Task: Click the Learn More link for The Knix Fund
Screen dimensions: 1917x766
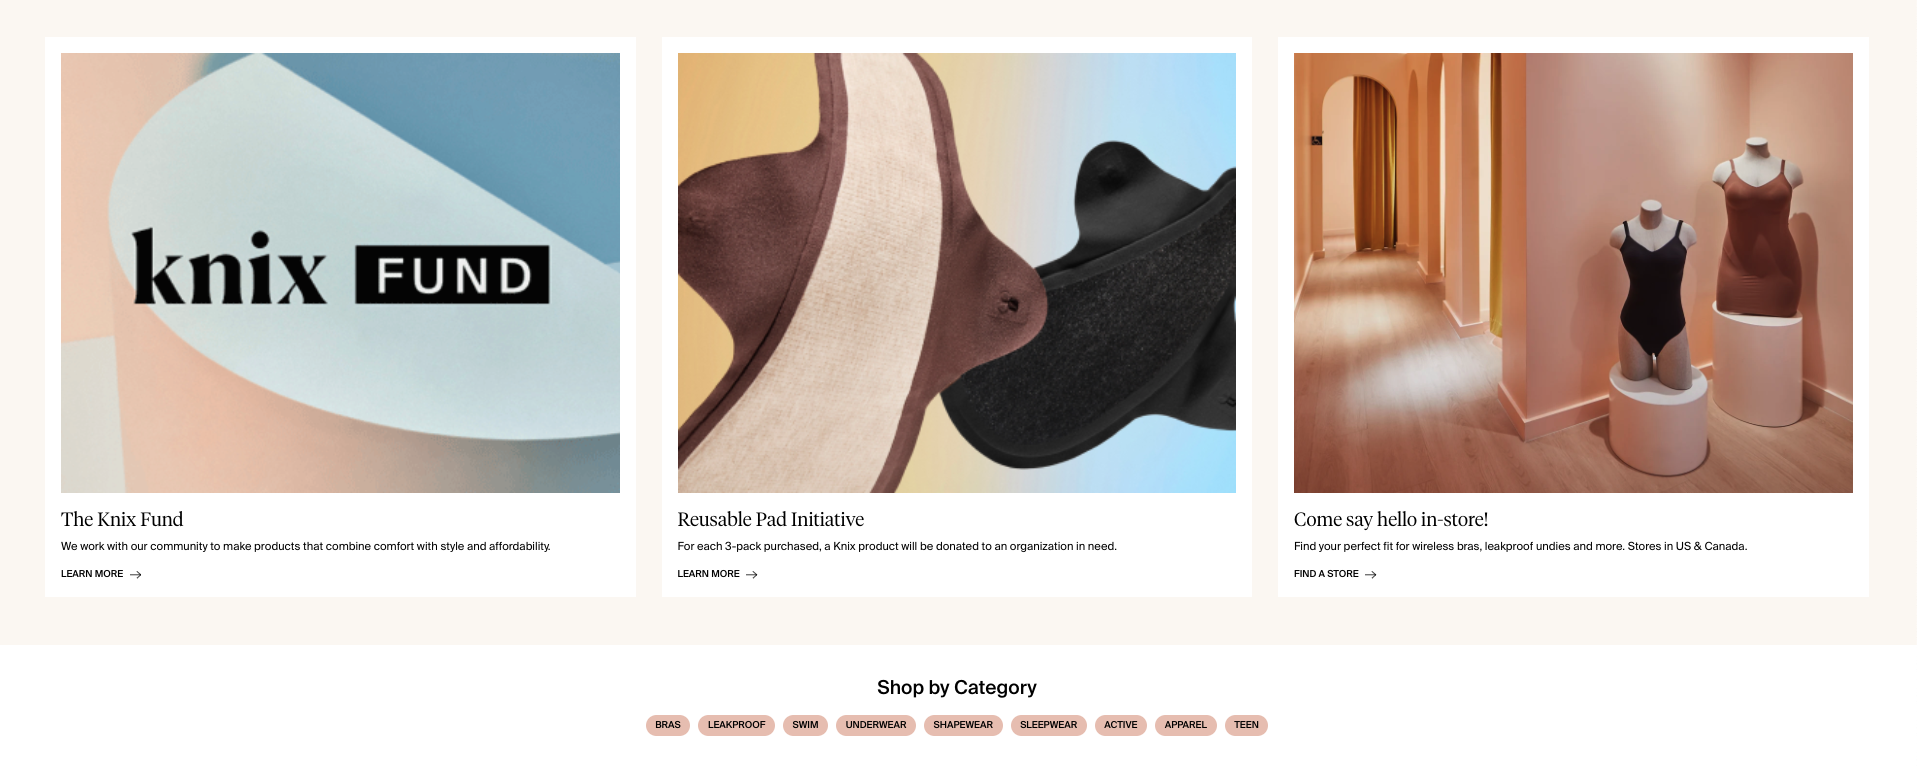Action: click(92, 574)
